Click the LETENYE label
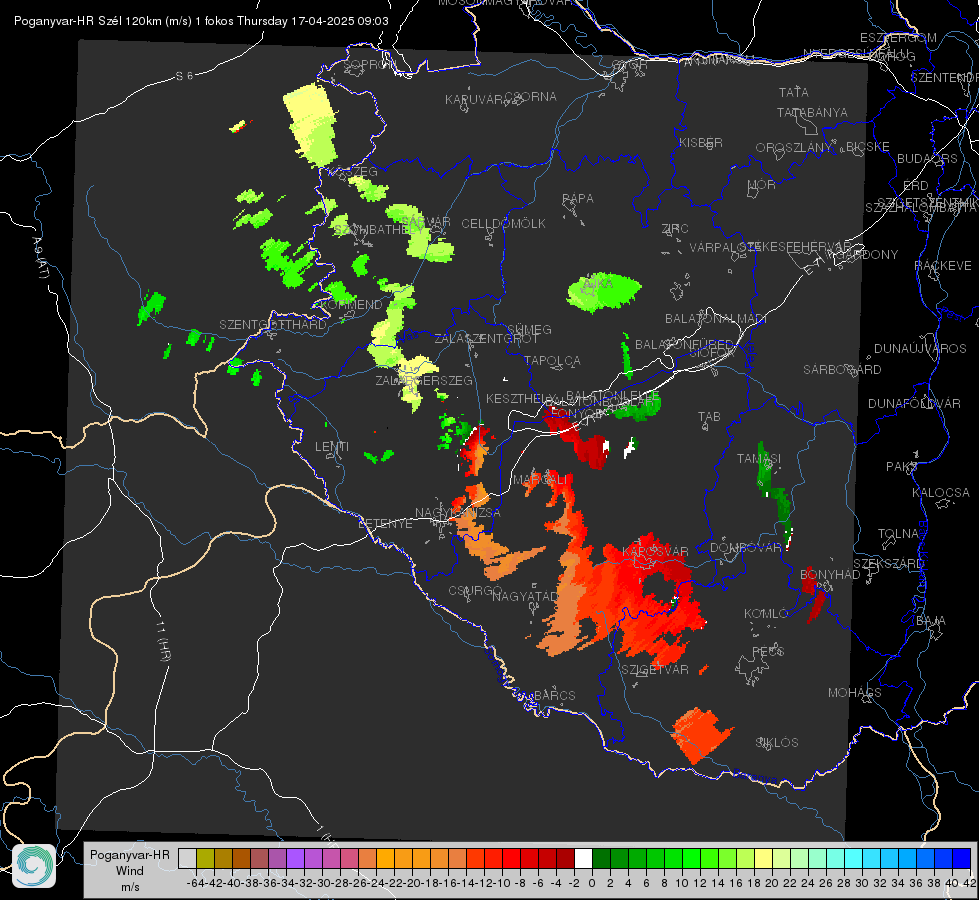 [385, 523]
